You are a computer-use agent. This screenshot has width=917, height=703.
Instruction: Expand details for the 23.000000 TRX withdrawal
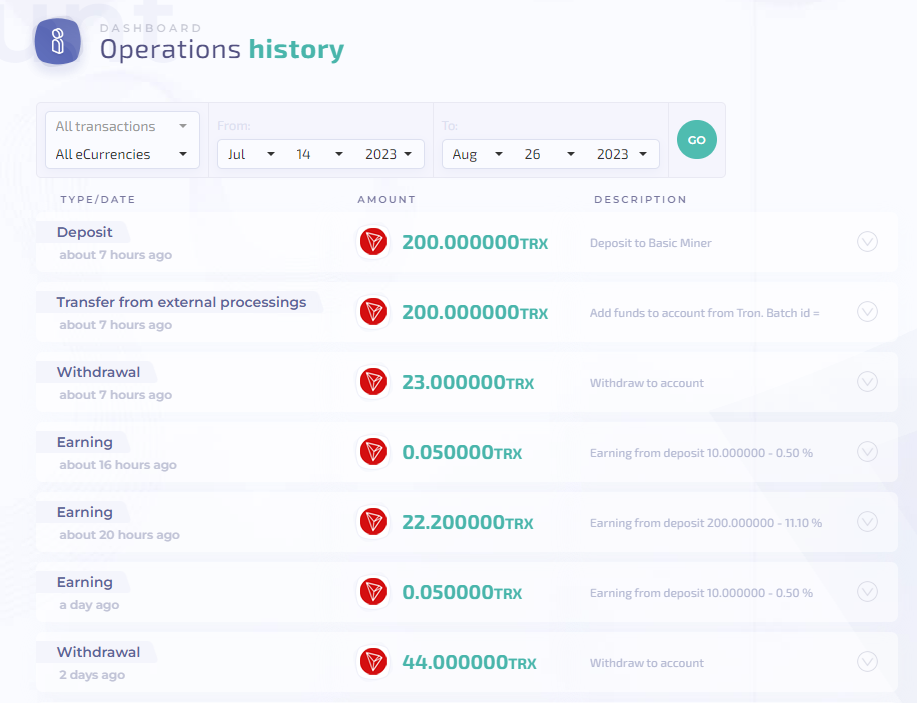click(x=867, y=382)
